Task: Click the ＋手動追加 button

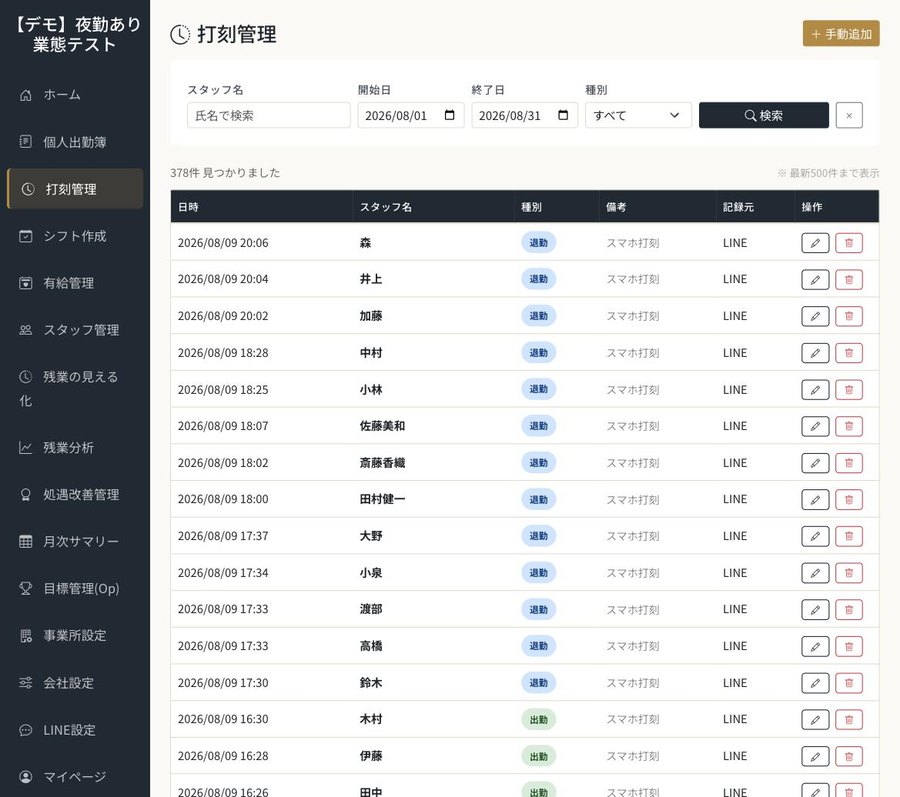Action: click(x=841, y=34)
